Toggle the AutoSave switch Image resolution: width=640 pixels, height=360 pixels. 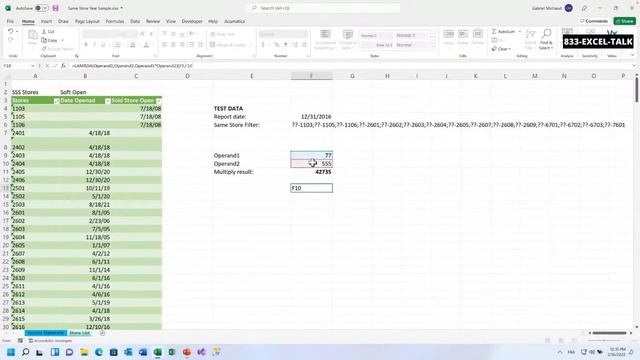tap(42, 8)
